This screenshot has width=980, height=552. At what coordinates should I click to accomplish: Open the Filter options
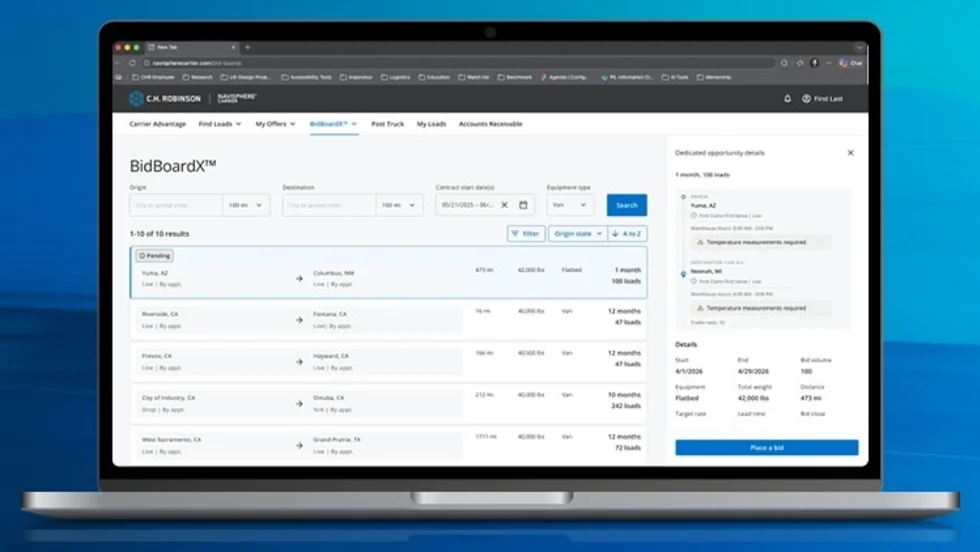[x=526, y=234]
